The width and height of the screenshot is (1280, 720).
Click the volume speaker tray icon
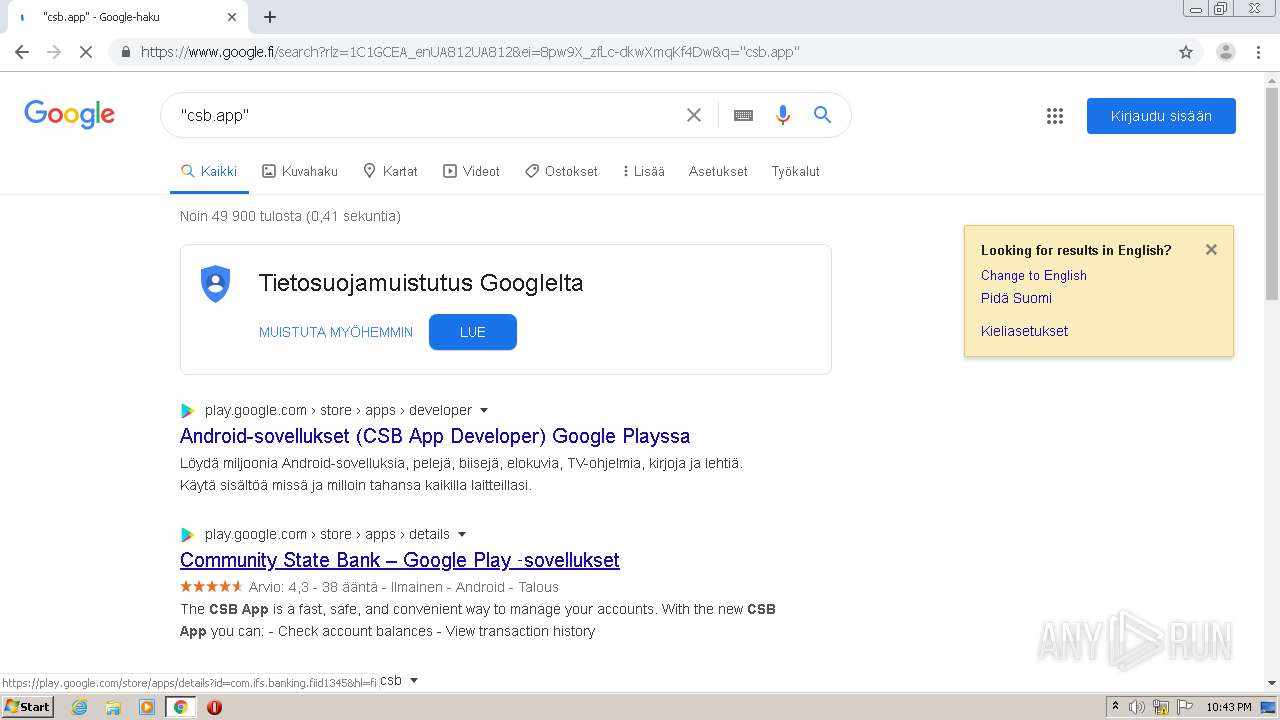pyautogui.click(x=1137, y=707)
